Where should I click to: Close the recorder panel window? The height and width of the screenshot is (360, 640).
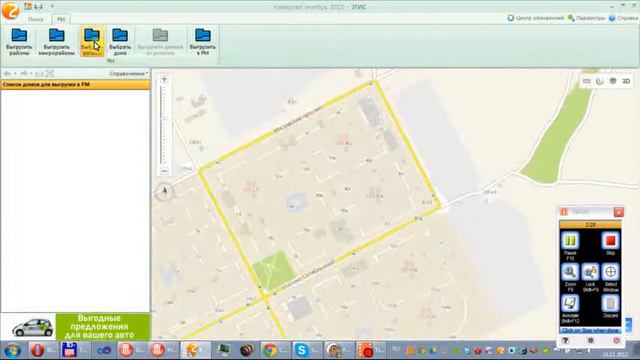tap(618, 212)
